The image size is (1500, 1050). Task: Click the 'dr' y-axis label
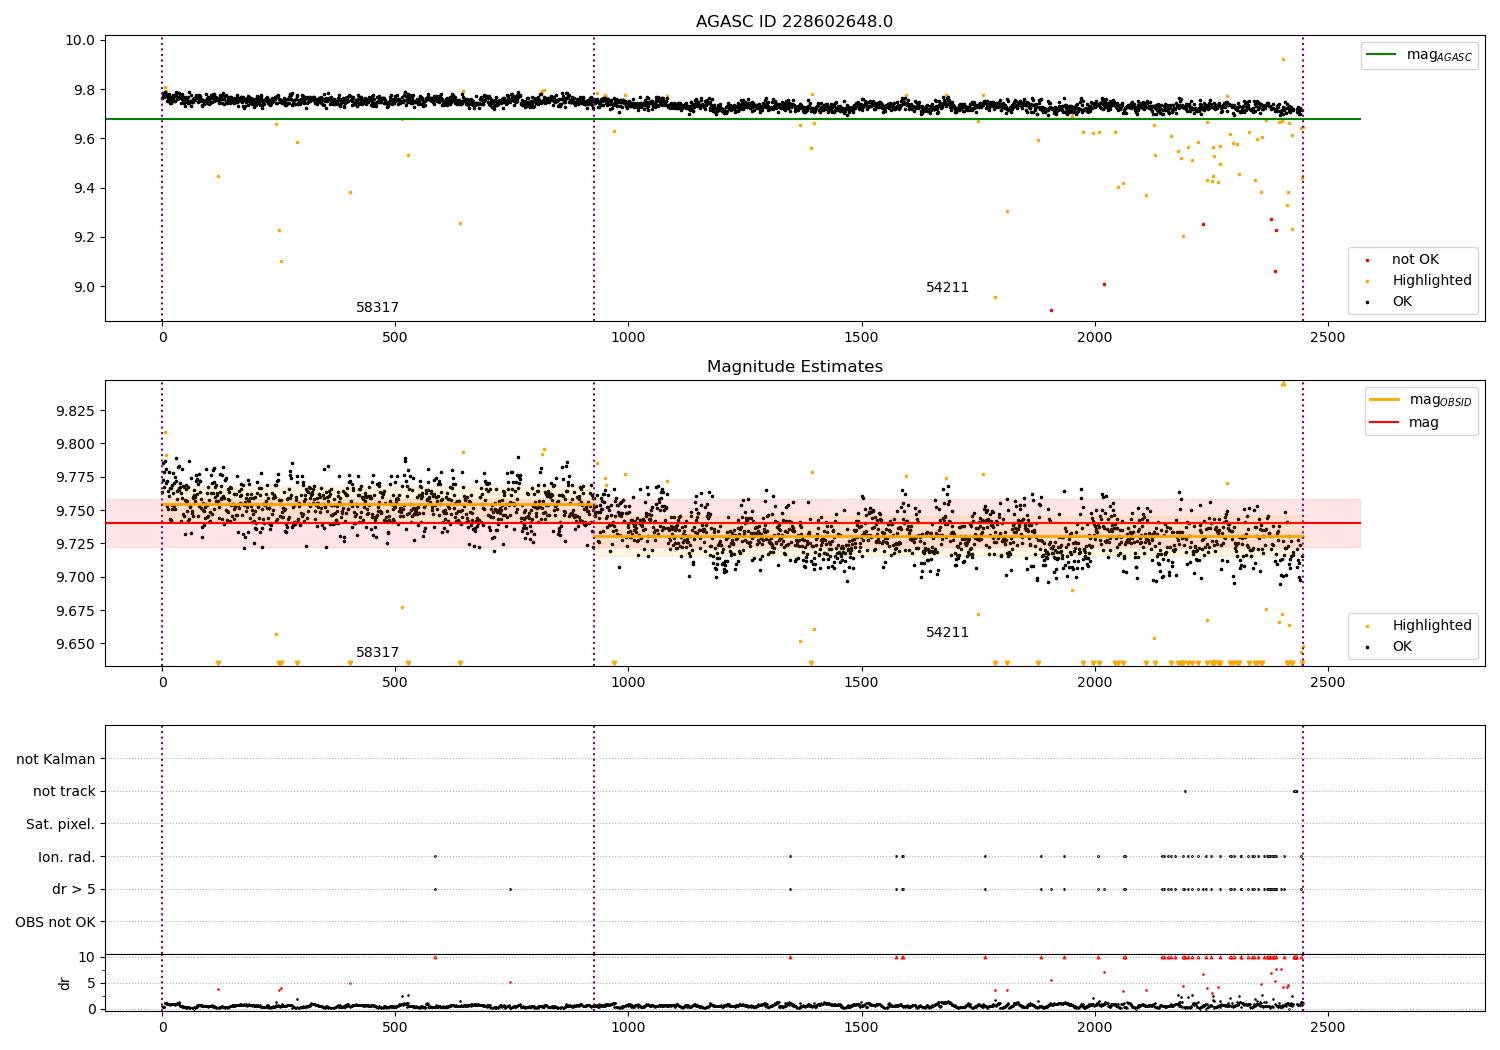(65, 983)
